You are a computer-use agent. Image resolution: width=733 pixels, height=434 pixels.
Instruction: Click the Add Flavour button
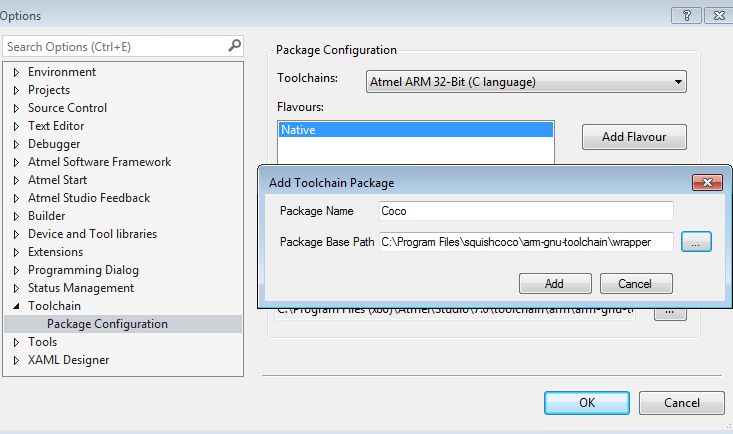pos(634,137)
